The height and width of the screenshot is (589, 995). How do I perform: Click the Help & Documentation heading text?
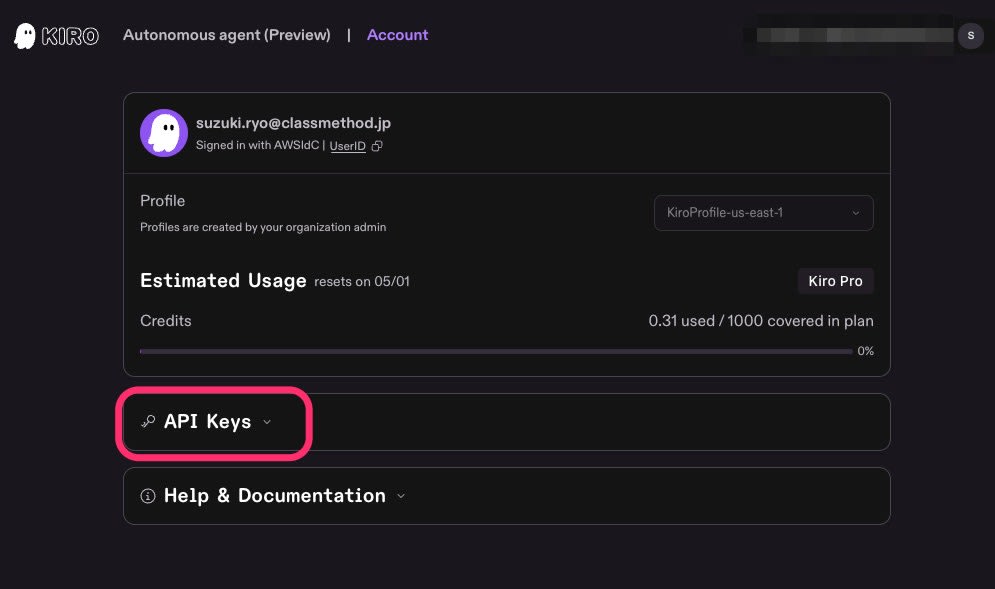point(274,496)
